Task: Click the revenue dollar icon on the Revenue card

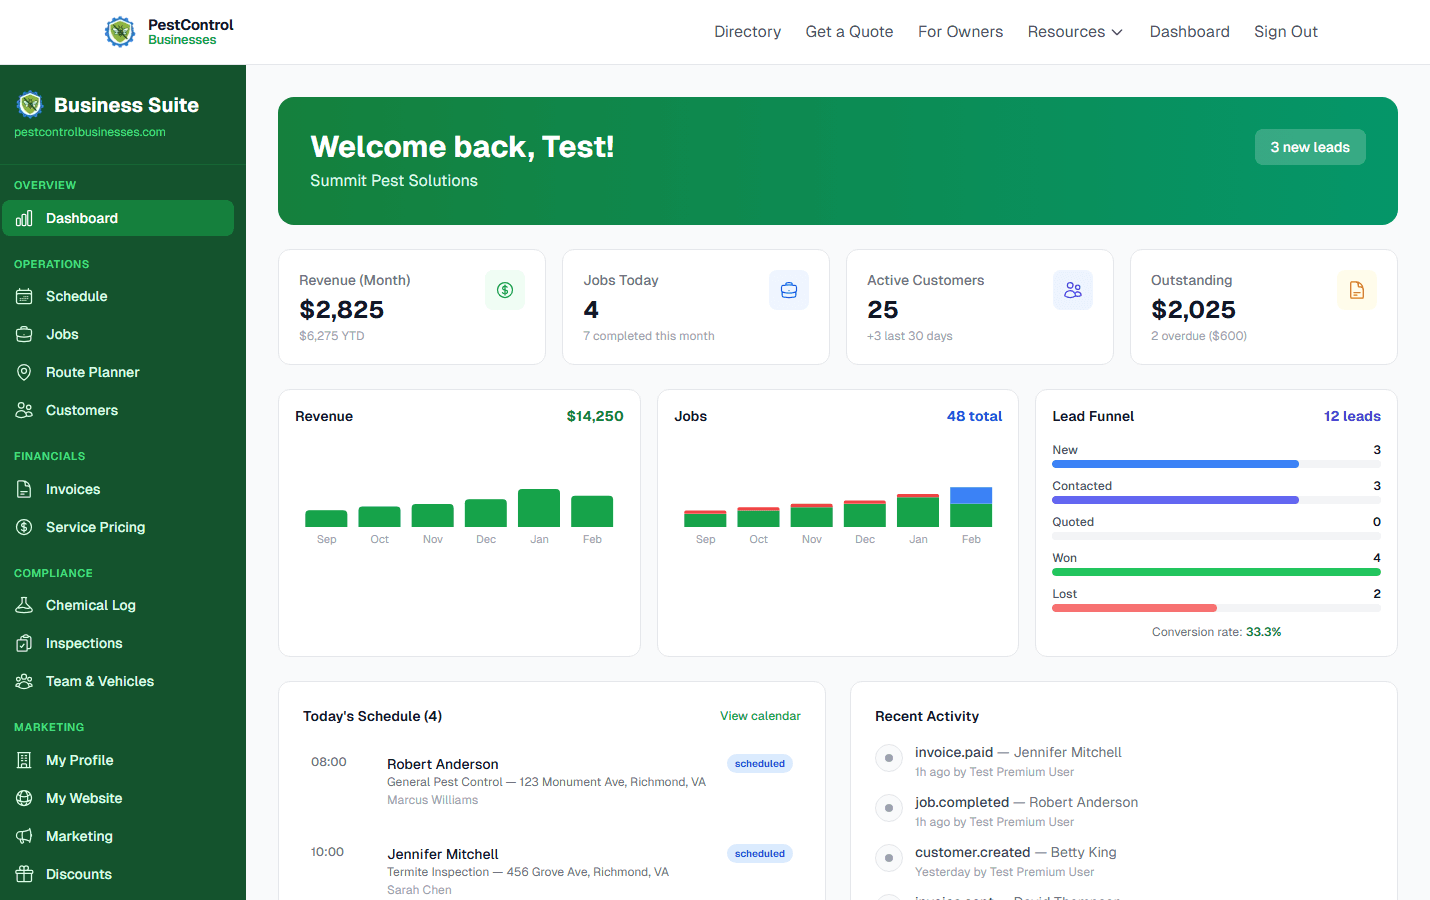Action: [505, 289]
